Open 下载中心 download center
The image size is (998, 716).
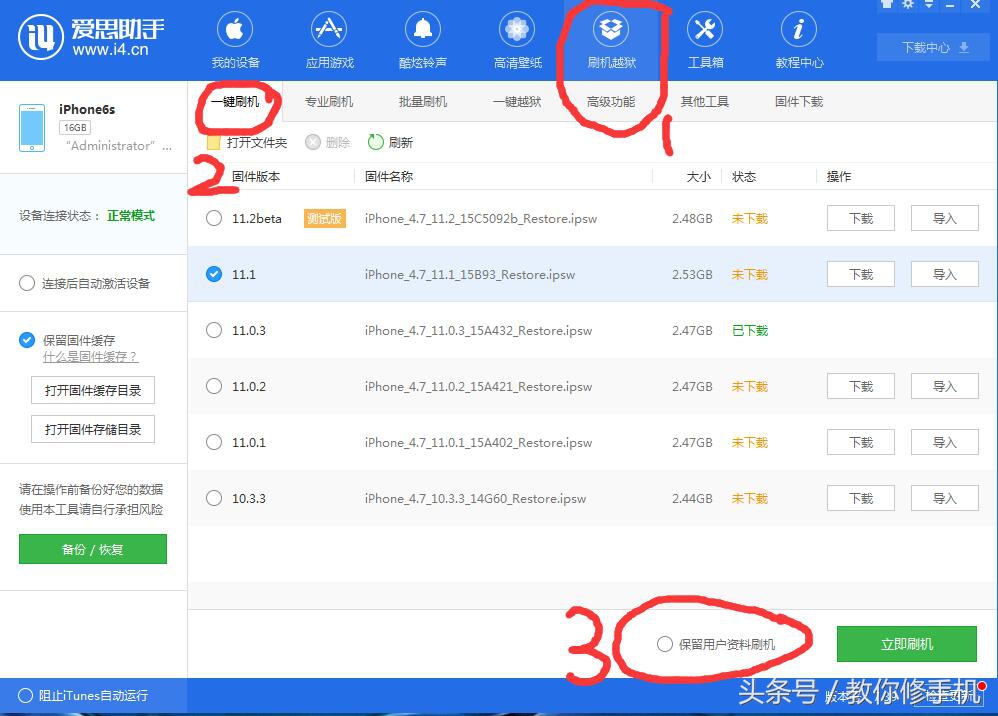pyautogui.click(x=933, y=48)
